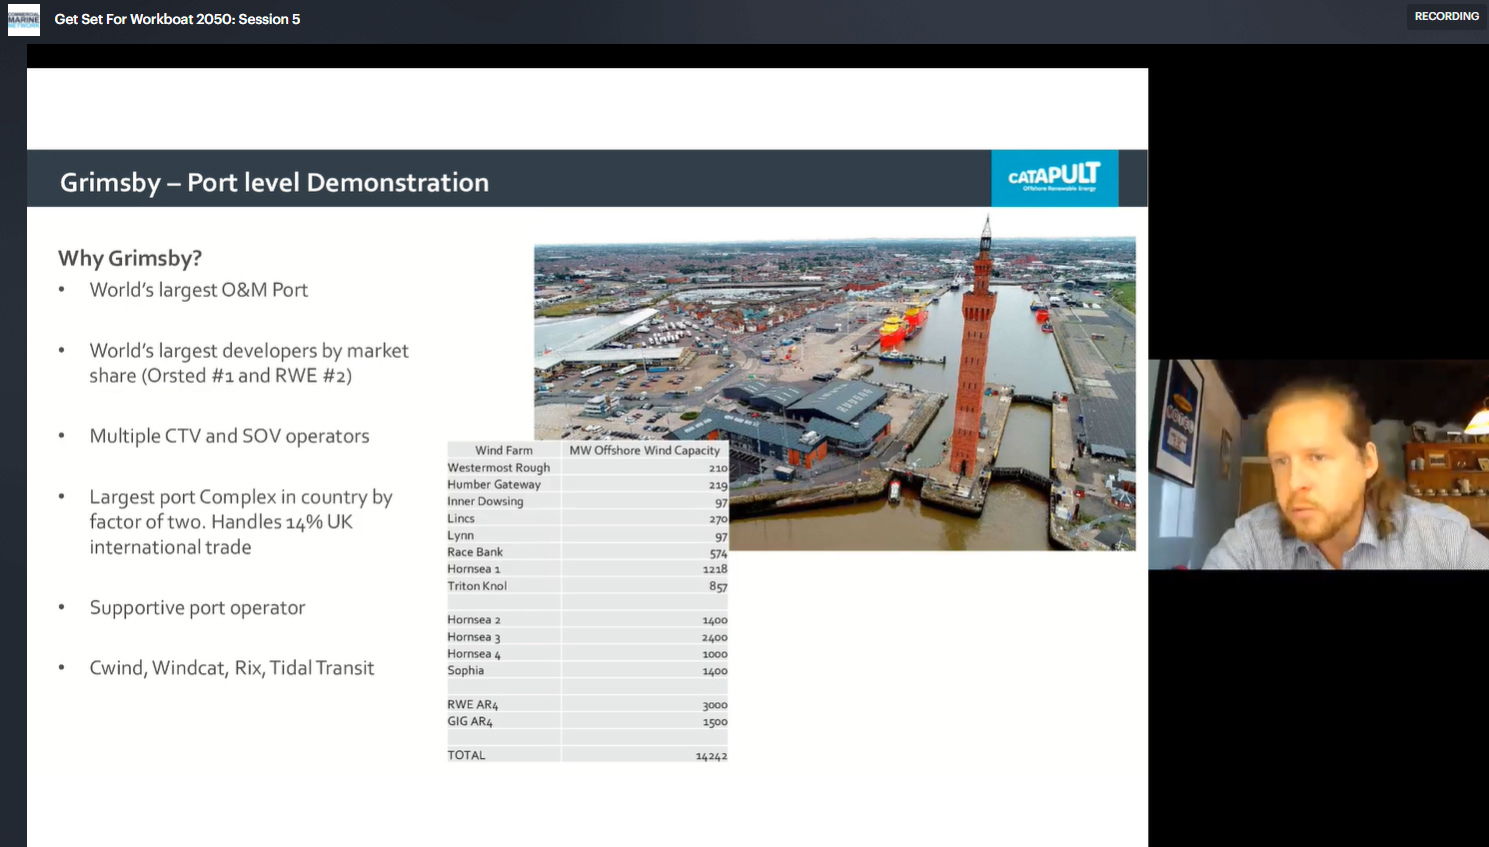Click the 'Supportive port operator' bullet
Screen dimensions: 1489x847
[197, 608]
